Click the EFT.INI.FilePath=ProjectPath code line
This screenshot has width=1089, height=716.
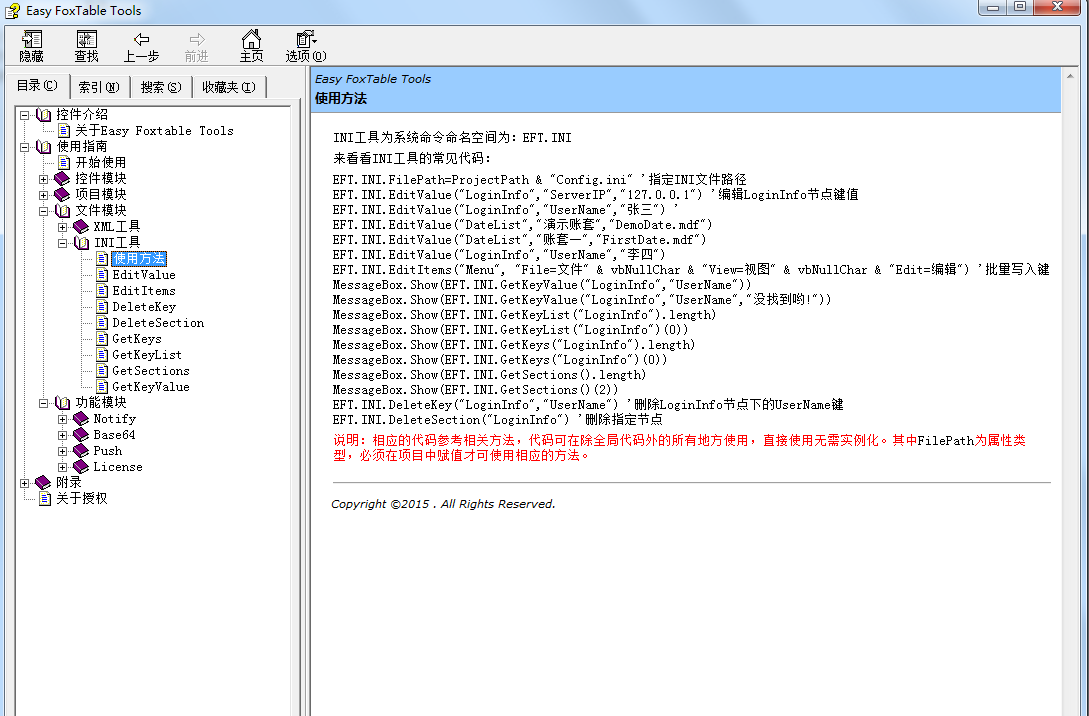click(540, 179)
